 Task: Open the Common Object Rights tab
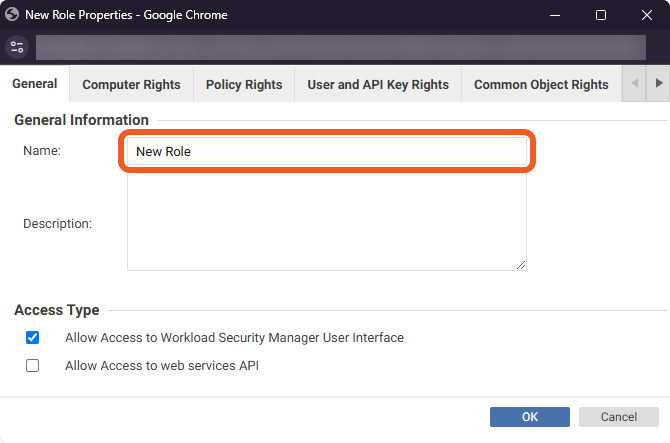click(541, 85)
